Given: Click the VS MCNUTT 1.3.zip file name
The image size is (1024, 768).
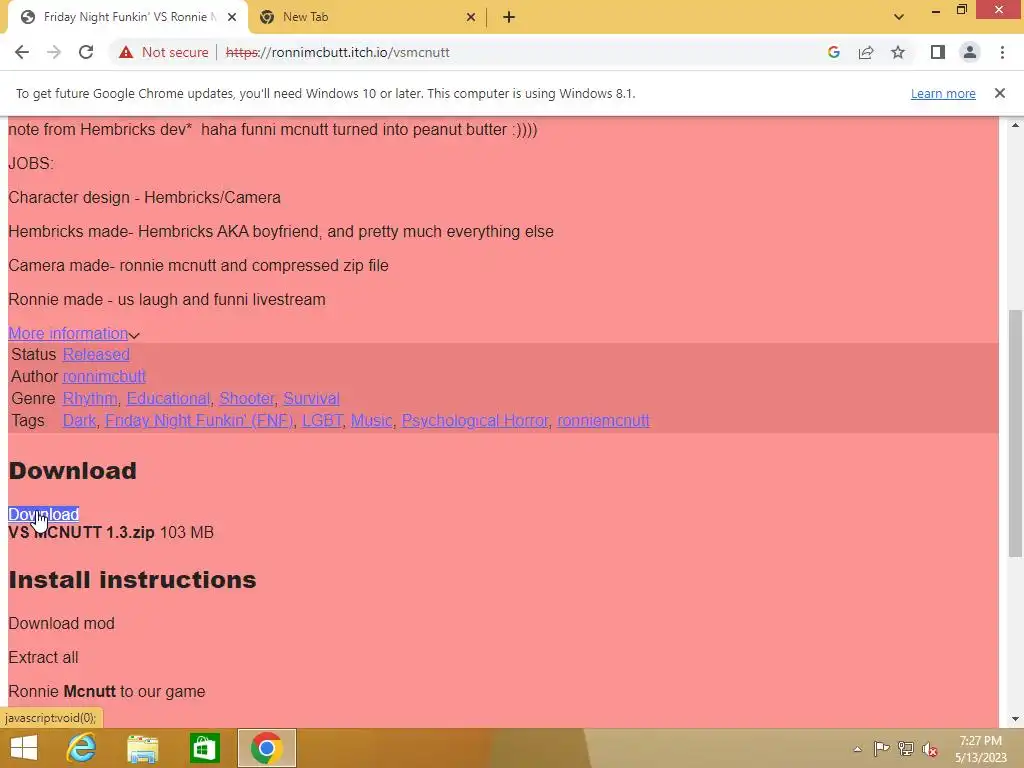Looking at the screenshot, I should point(81,533).
